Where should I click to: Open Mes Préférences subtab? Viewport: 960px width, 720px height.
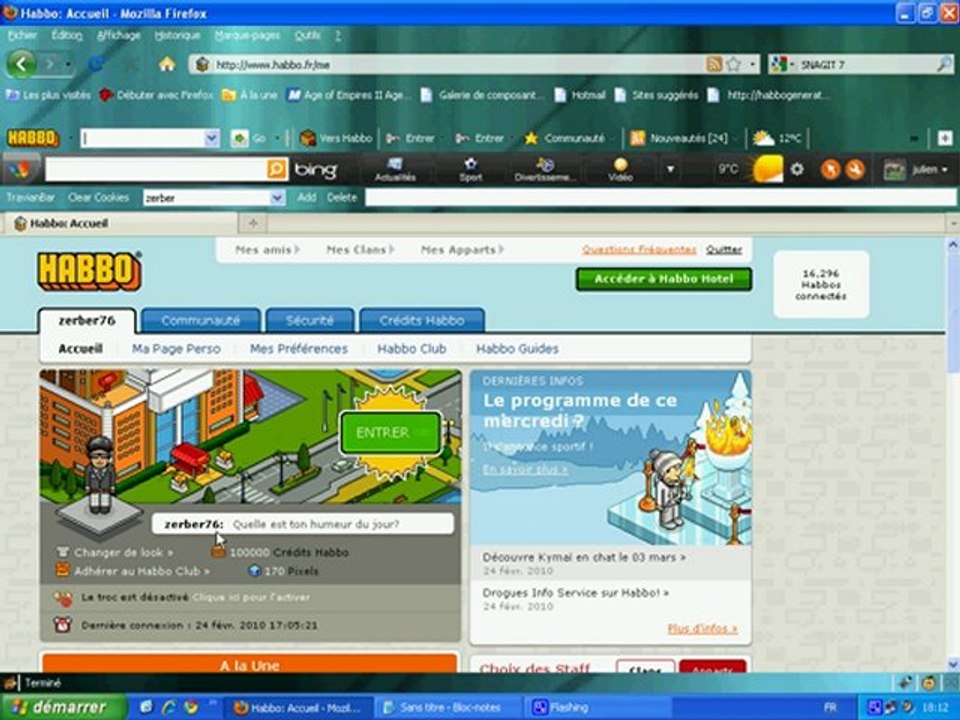(x=299, y=349)
